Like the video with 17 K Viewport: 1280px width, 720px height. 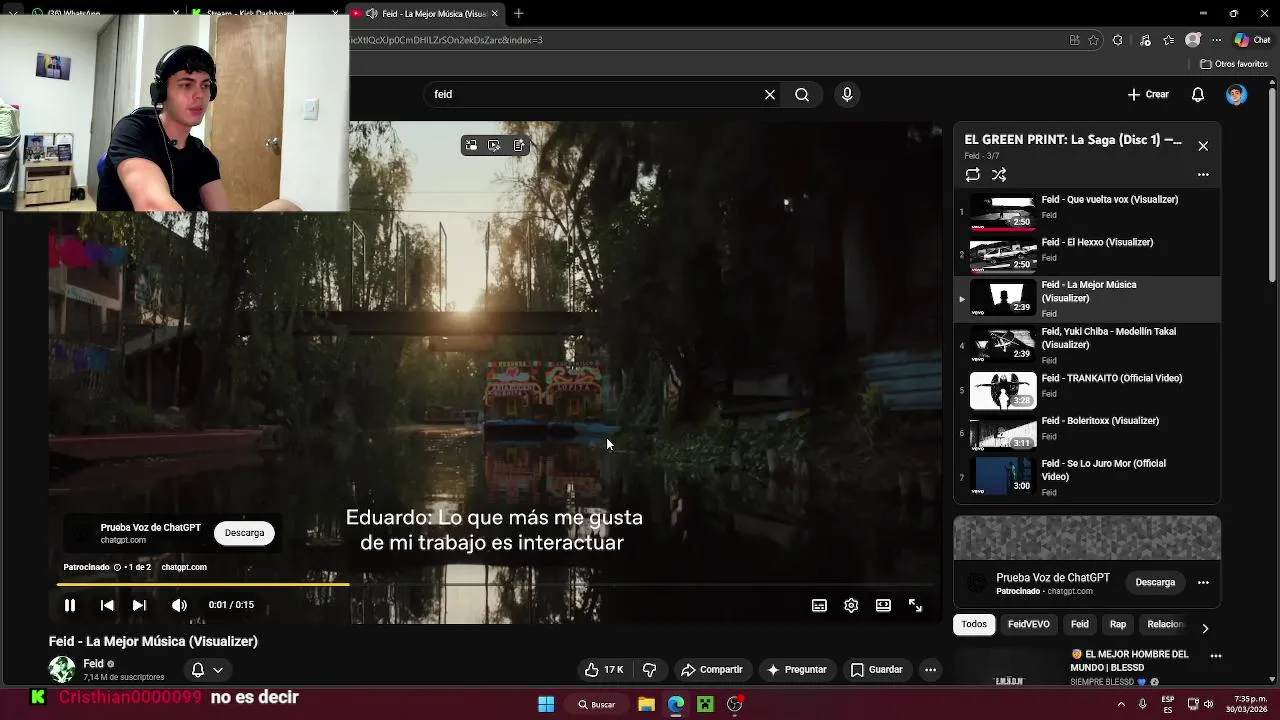tap(604, 670)
